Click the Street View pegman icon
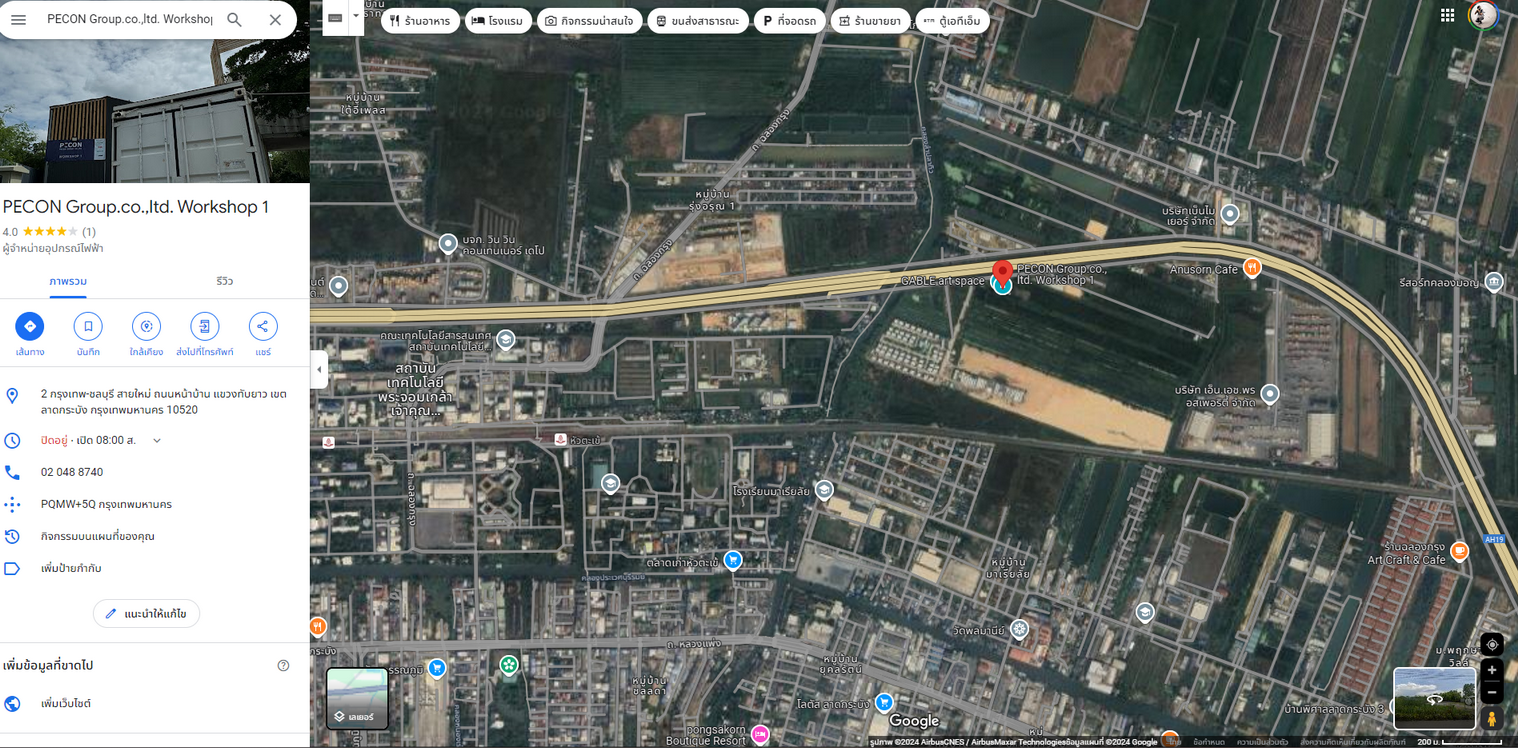The width and height of the screenshot is (1518, 748). 1492,719
